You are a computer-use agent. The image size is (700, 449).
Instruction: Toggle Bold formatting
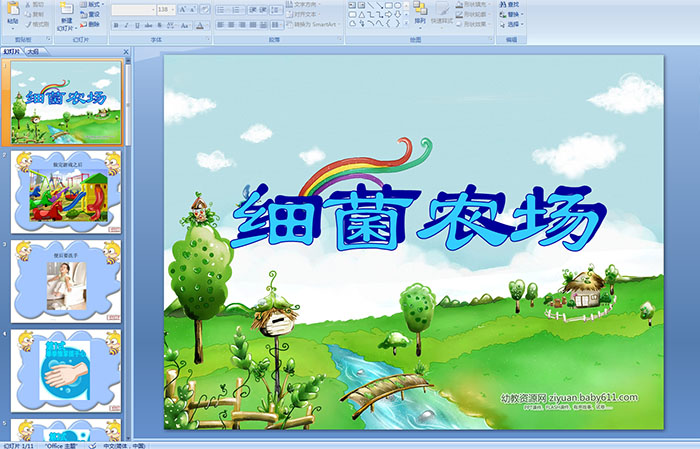click(116, 25)
